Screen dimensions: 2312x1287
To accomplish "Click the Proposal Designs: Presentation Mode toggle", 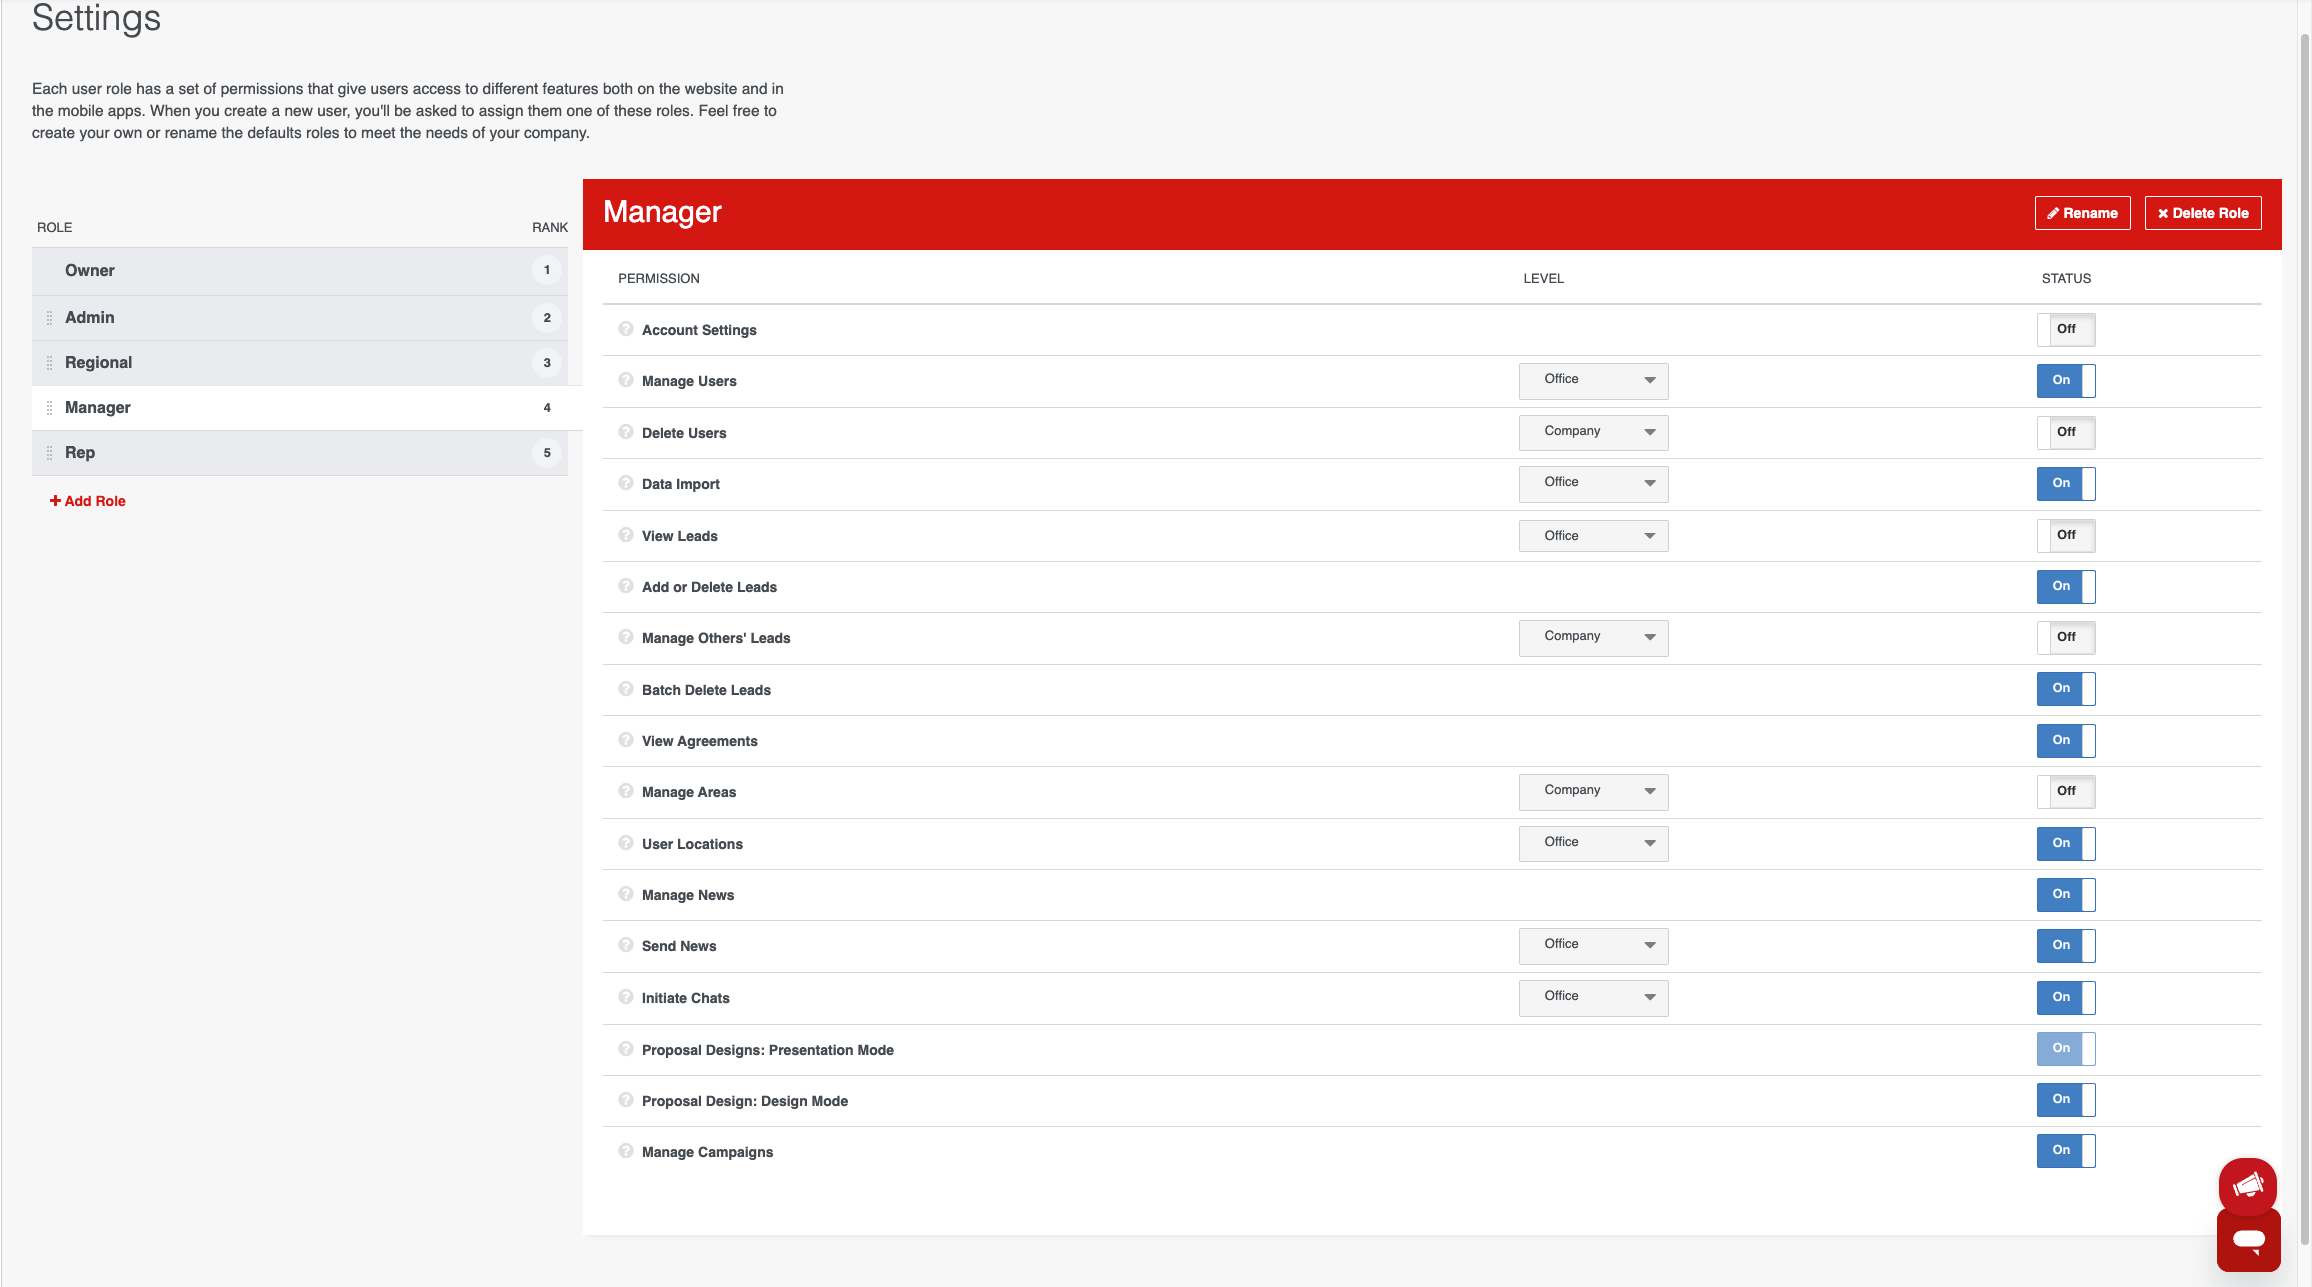I will (2066, 1048).
